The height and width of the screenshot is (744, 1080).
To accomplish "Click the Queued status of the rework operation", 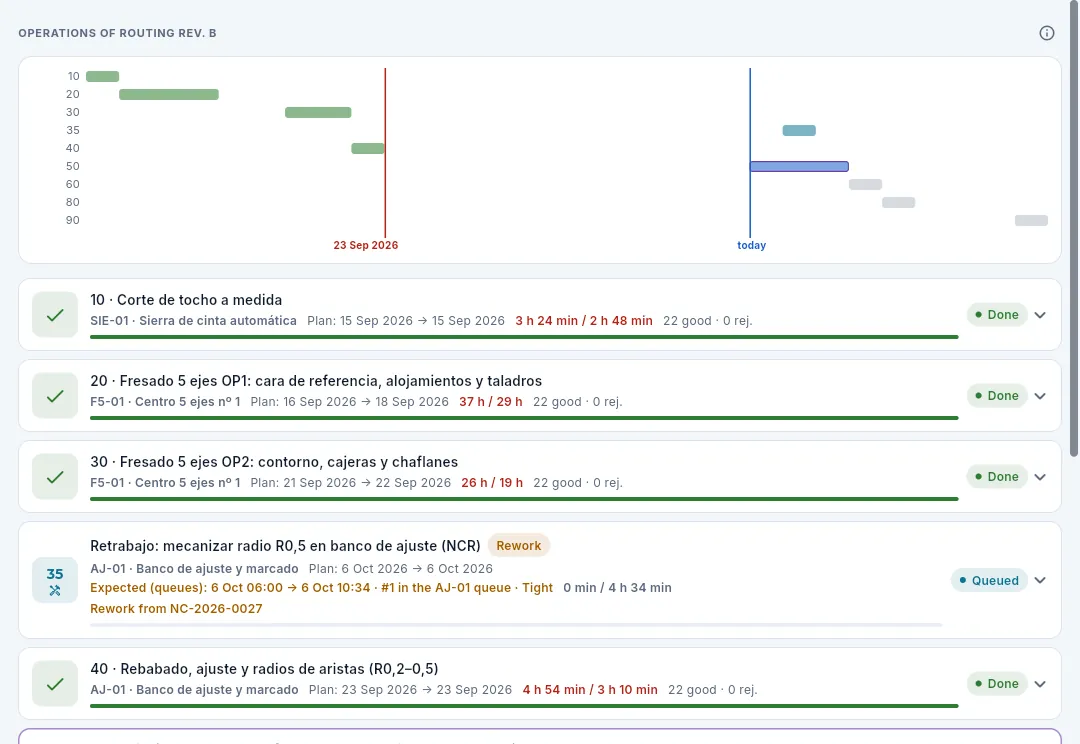I will (989, 580).
